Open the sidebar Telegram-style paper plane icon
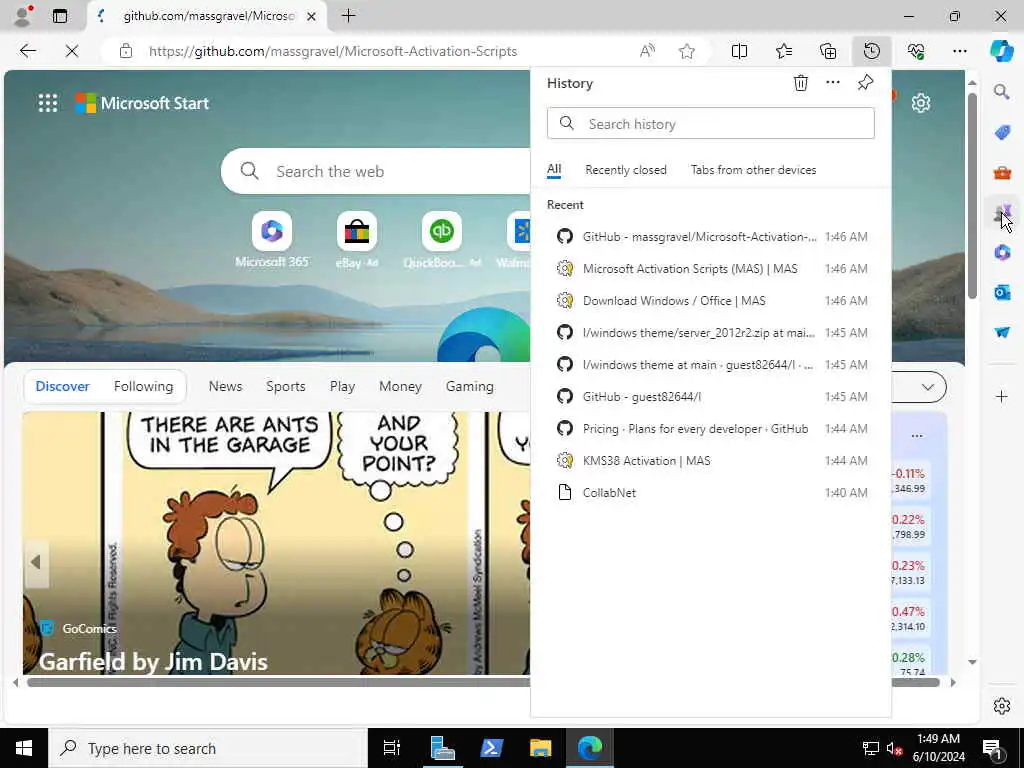Viewport: 1024px width, 768px height. click(x=1002, y=332)
